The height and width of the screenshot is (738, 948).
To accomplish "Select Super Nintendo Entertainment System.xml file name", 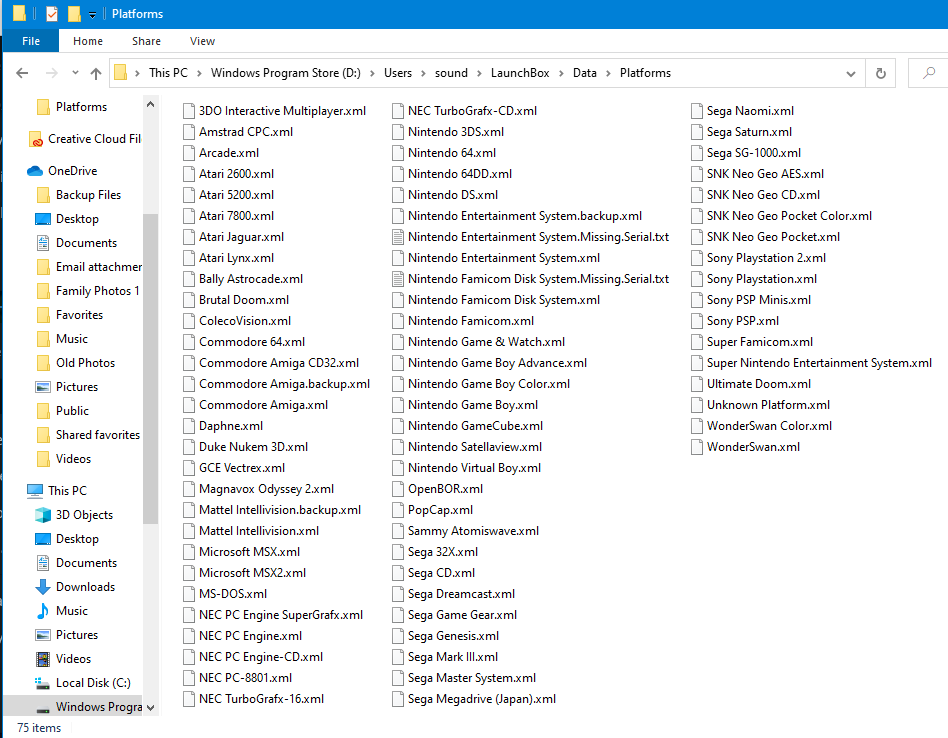I will (819, 363).
